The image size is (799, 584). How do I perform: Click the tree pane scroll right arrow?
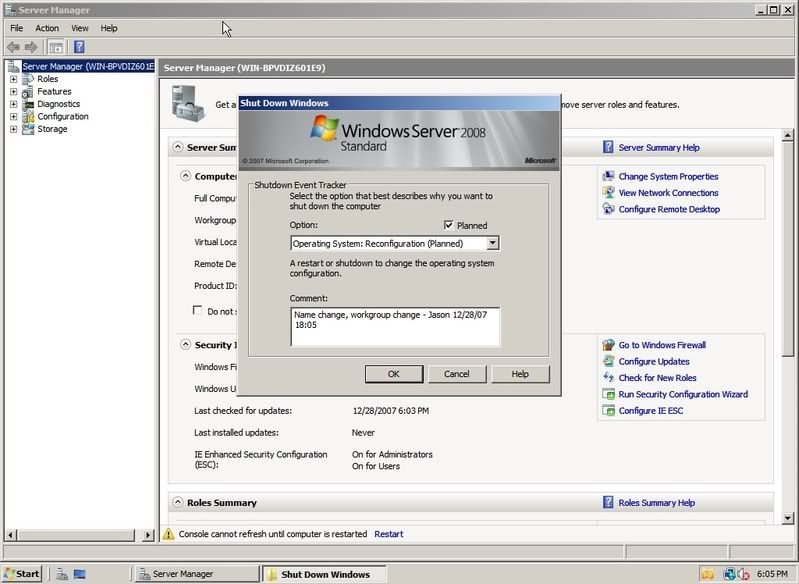pyautogui.click(x=148, y=535)
